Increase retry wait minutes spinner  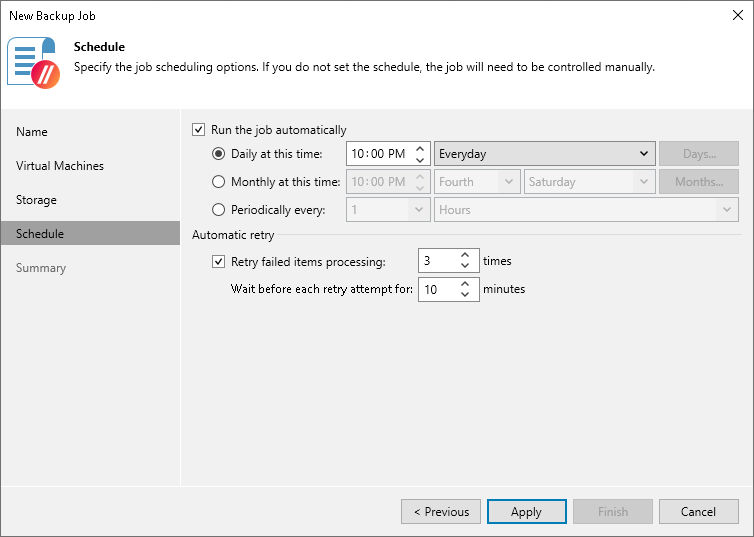click(x=465, y=283)
